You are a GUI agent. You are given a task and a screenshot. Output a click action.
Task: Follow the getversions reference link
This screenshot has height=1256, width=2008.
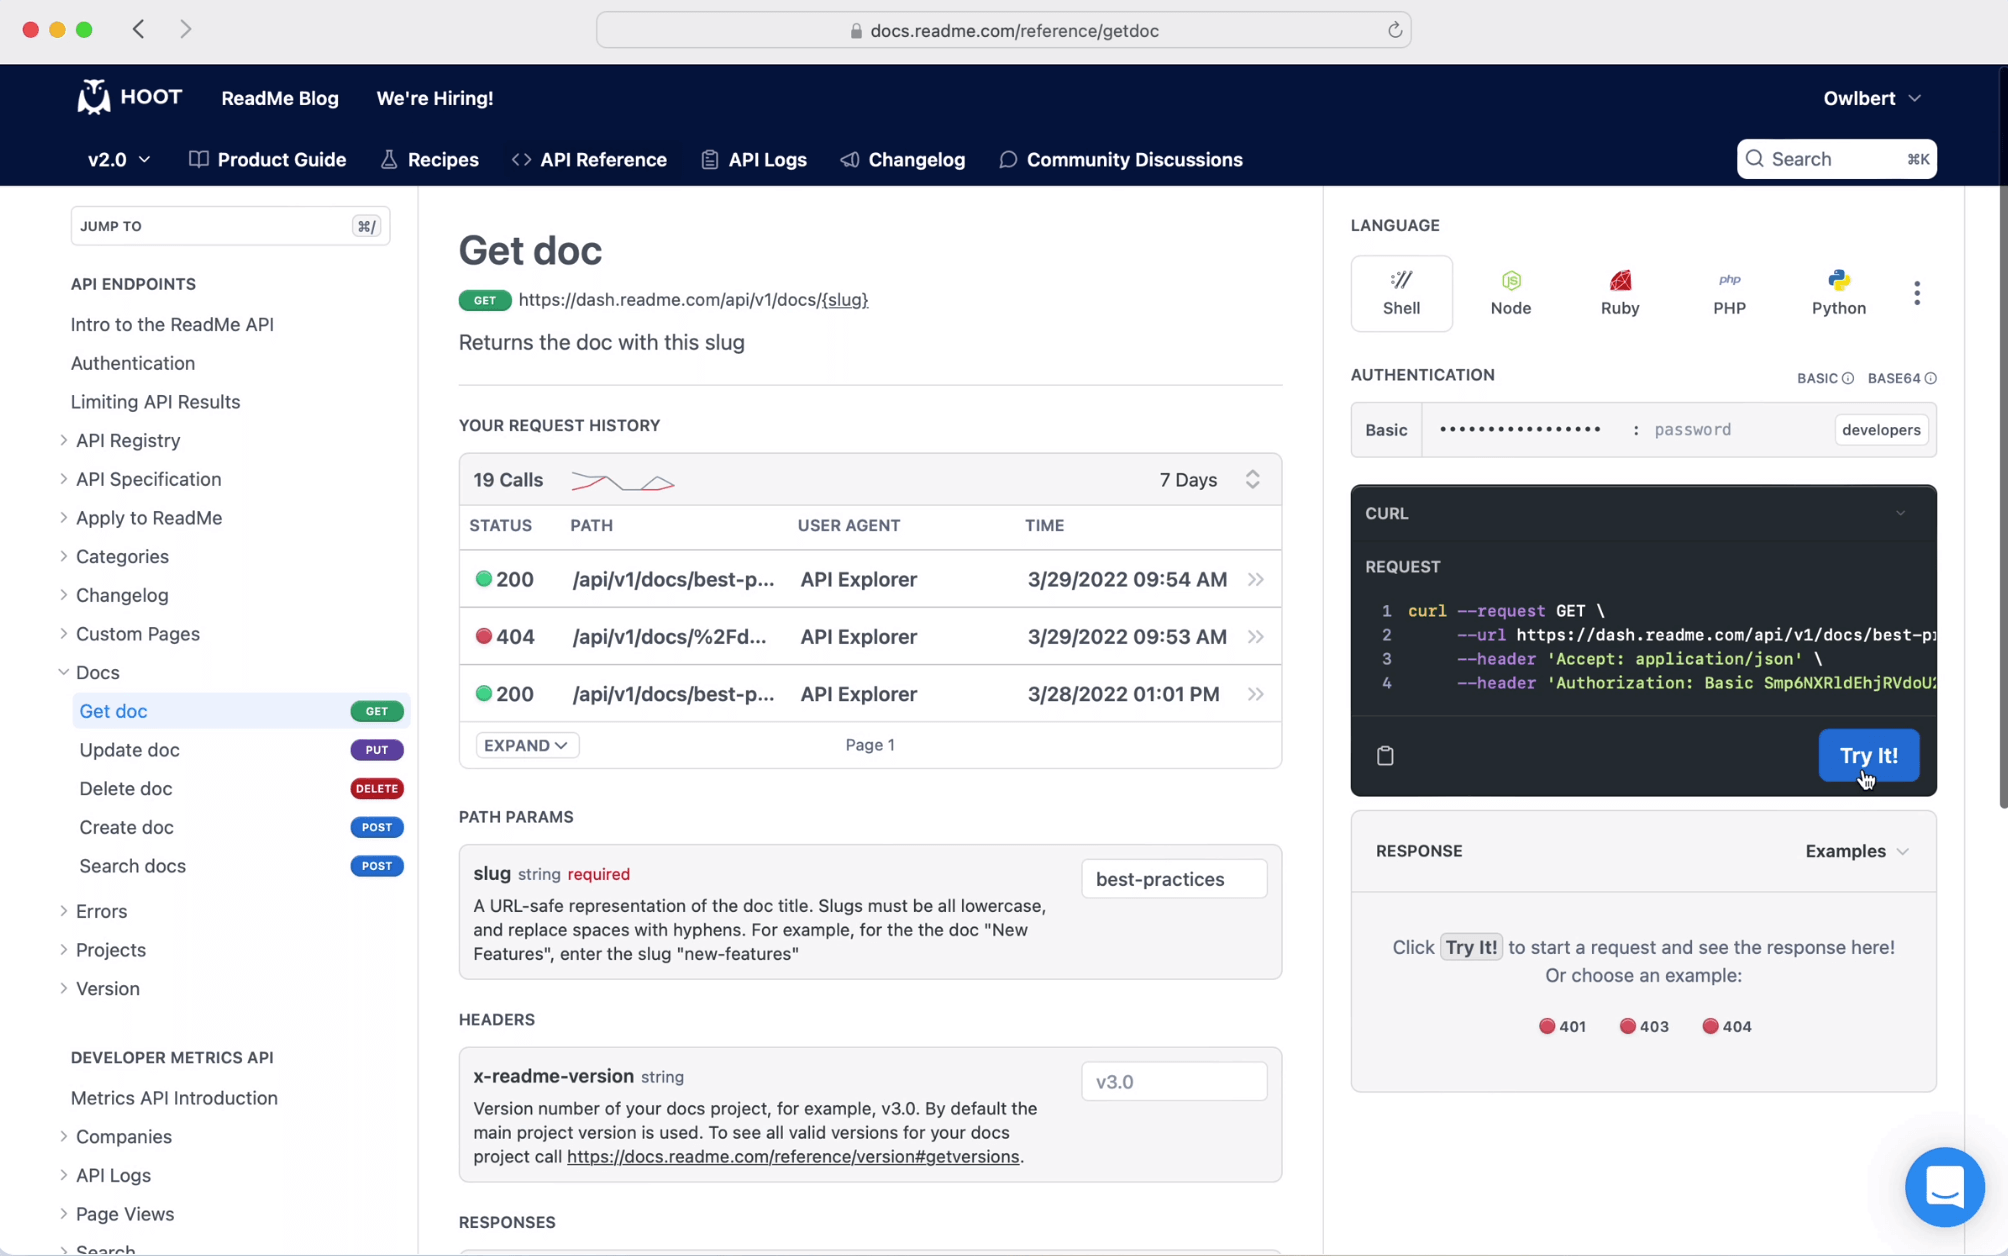pyautogui.click(x=793, y=1156)
